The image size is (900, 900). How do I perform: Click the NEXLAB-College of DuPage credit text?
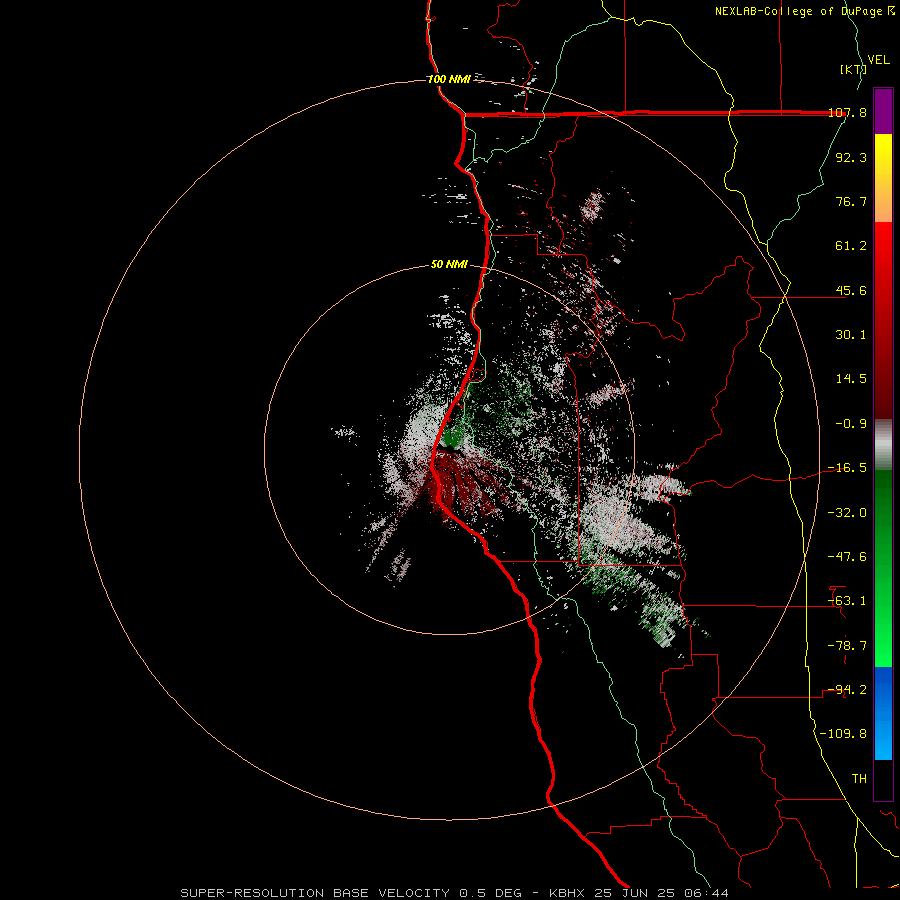pos(804,11)
